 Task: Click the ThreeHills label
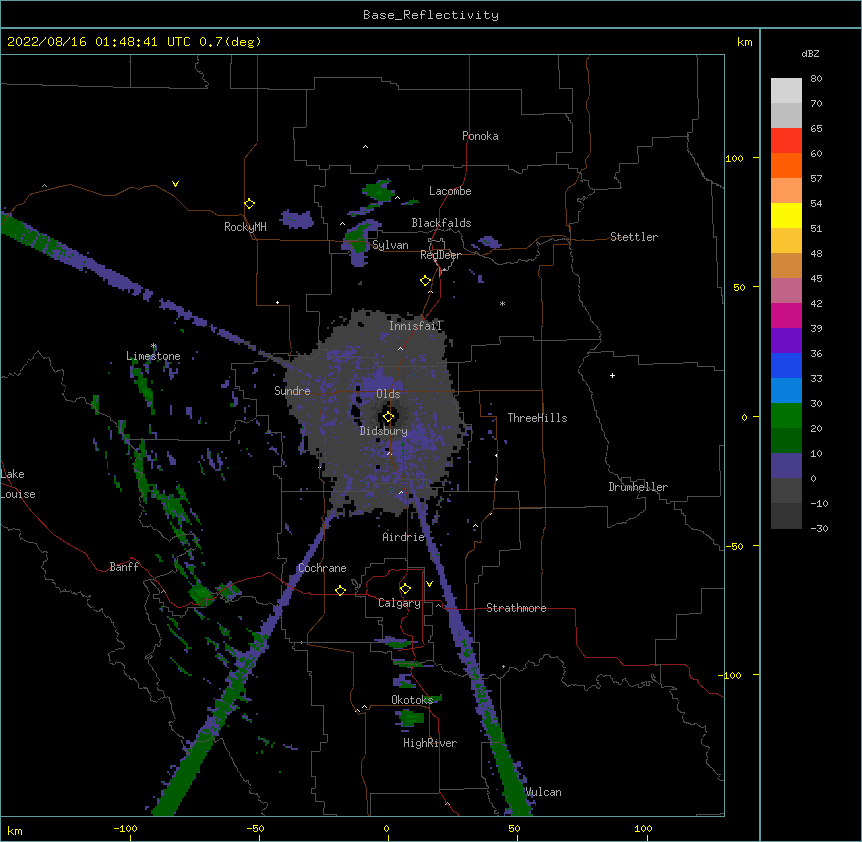[x=537, y=418]
